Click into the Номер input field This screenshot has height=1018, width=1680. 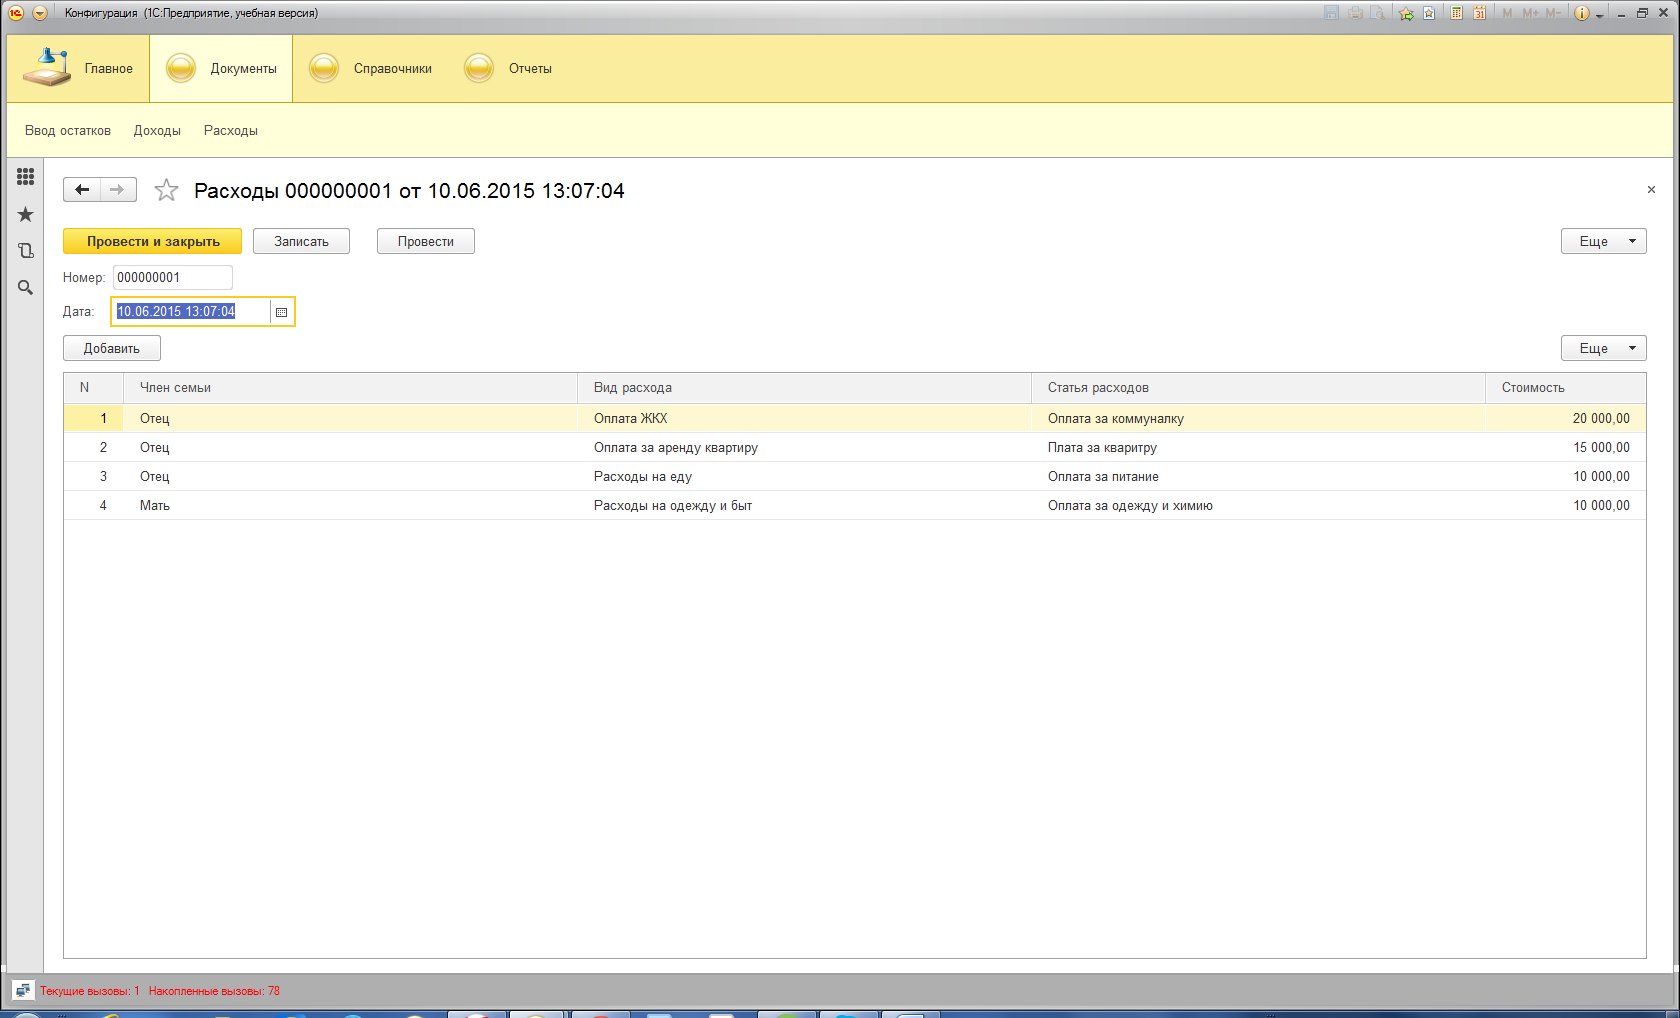click(172, 278)
